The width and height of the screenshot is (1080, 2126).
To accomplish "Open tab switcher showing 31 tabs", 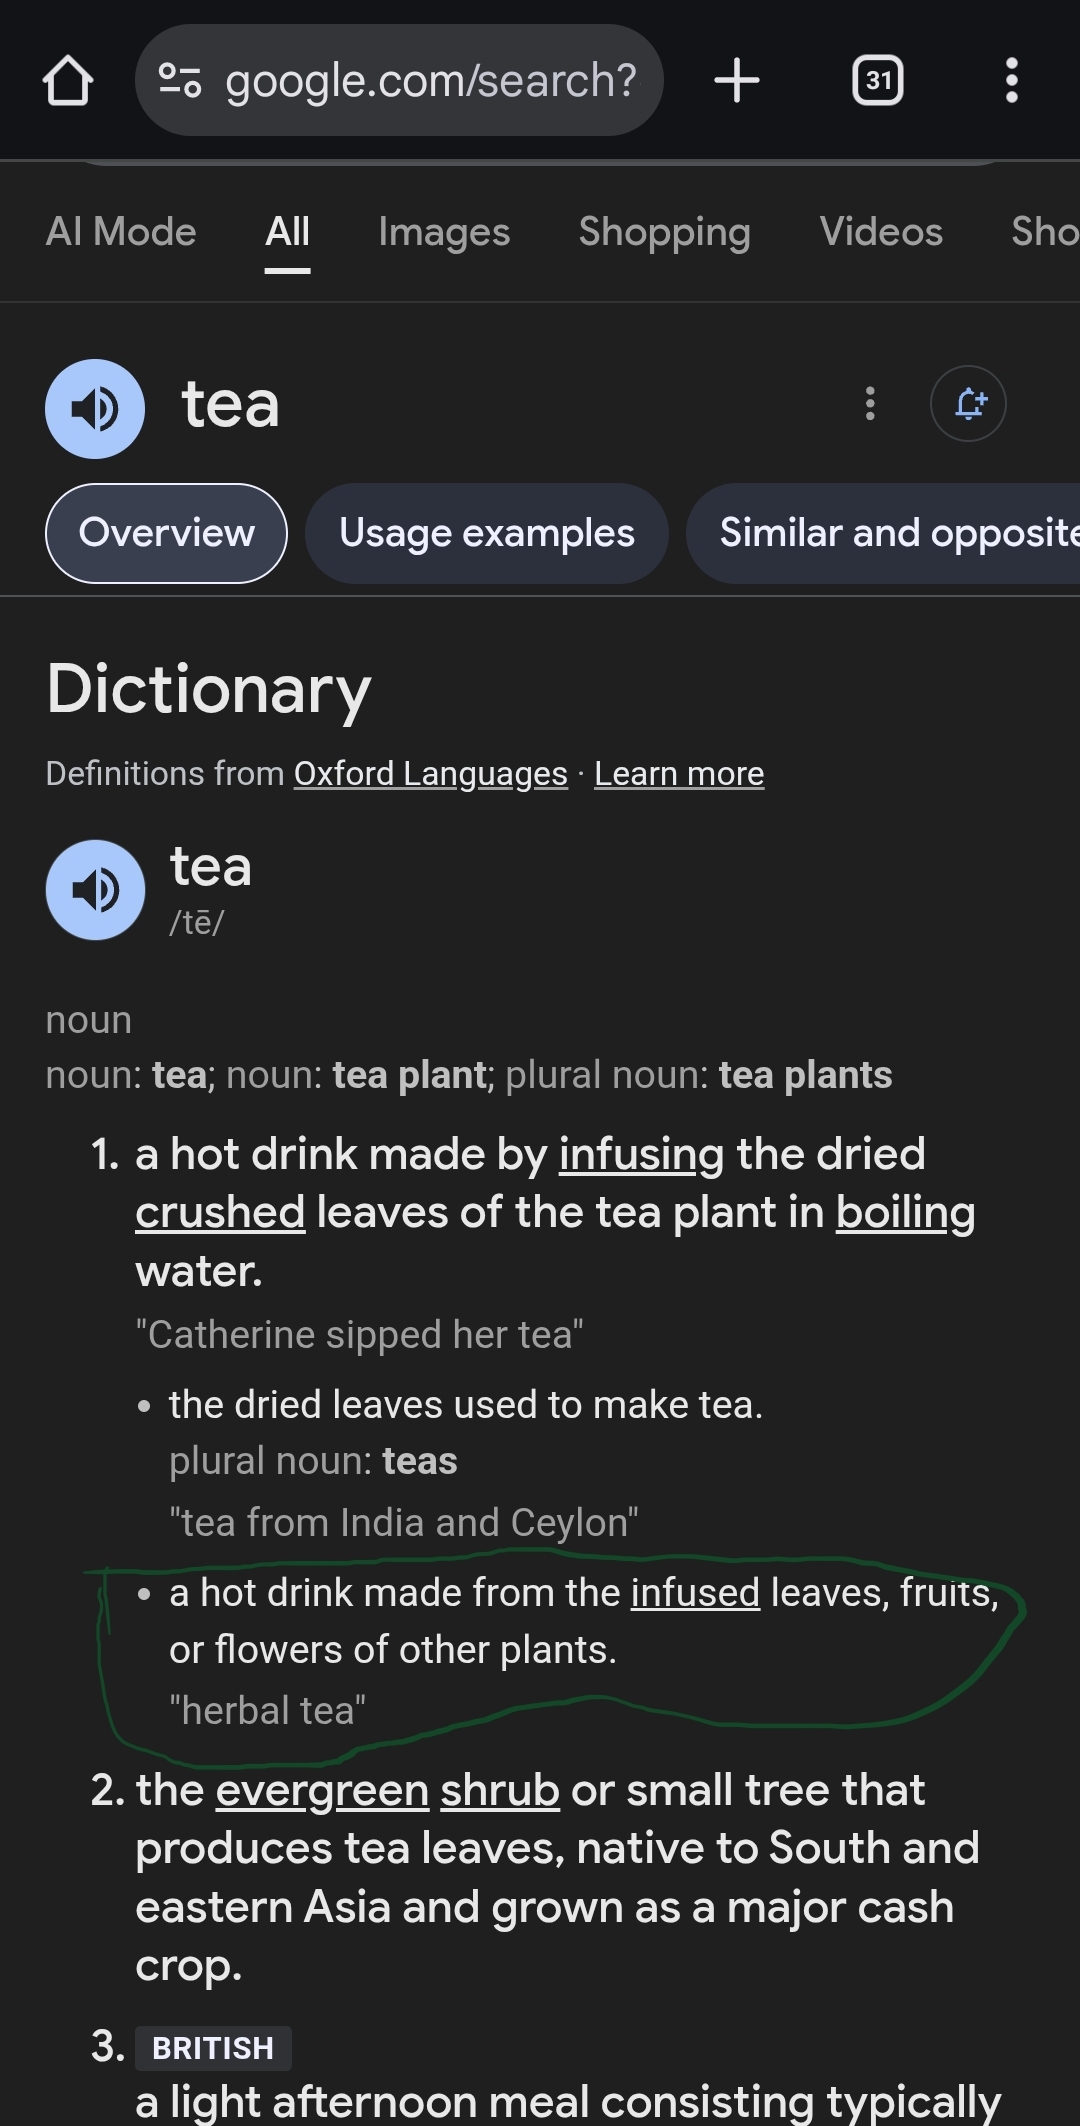I will click(x=878, y=80).
